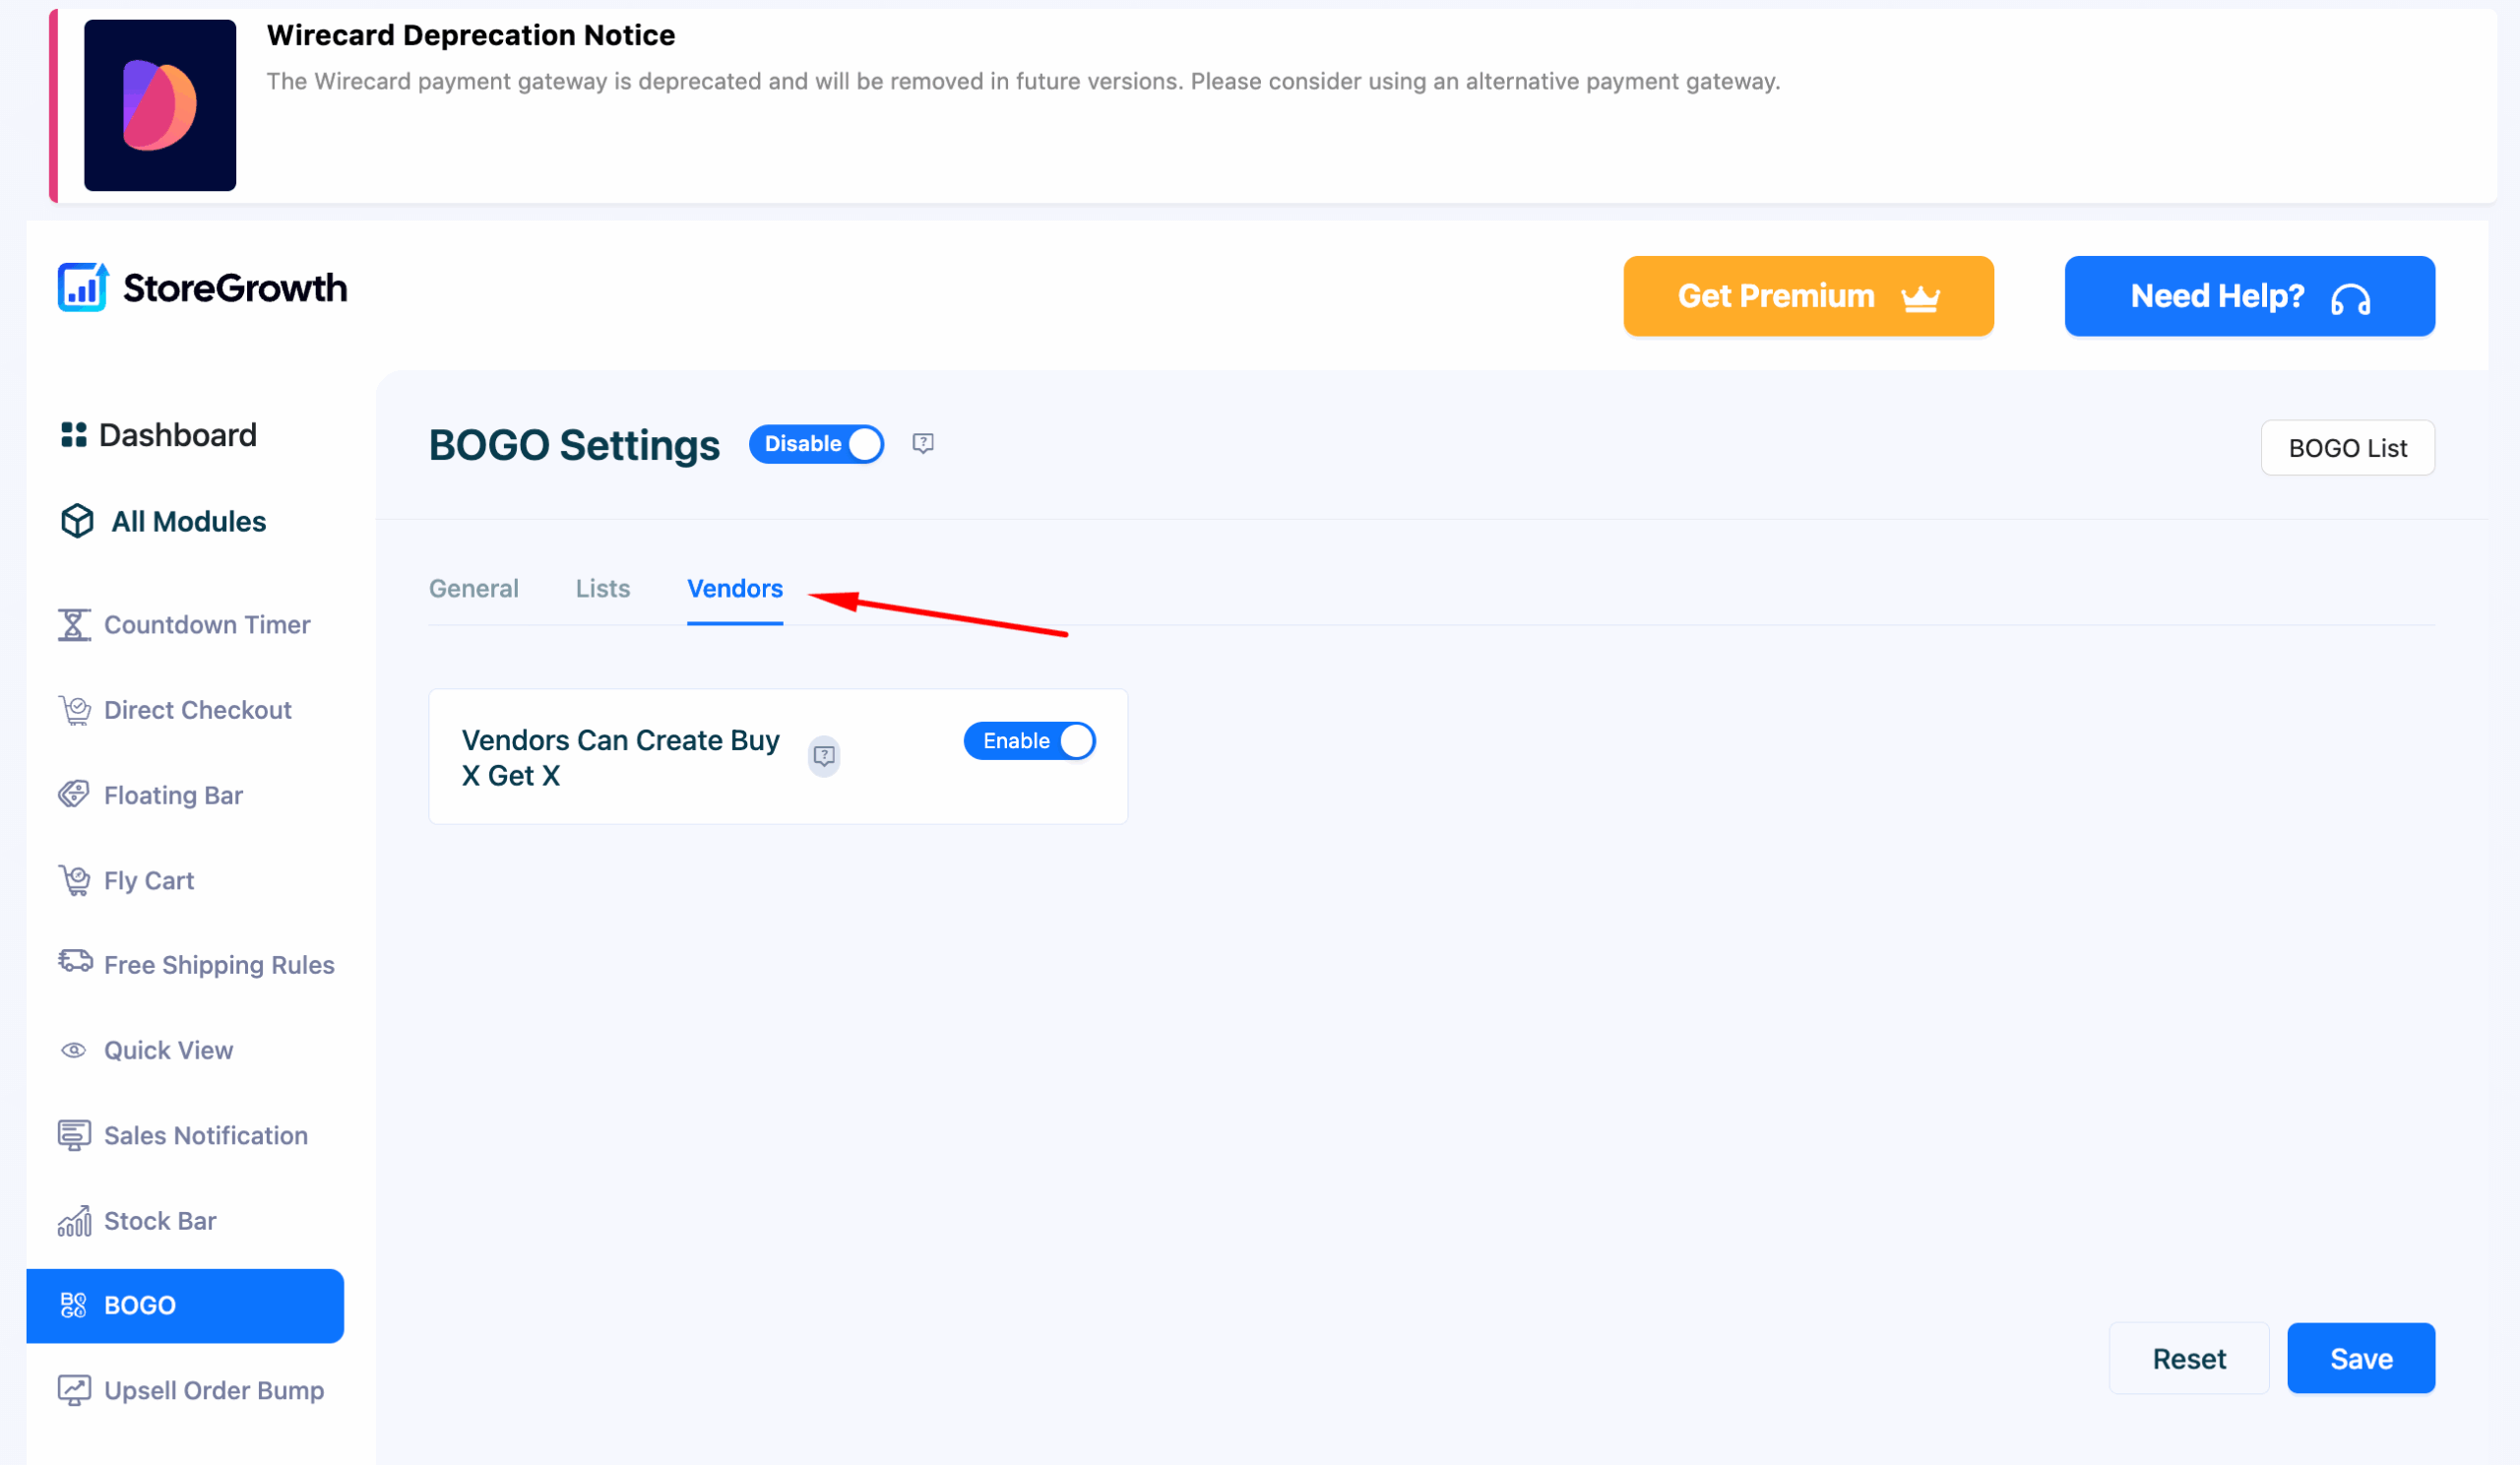Click the Stock Bar chart icon
The image size is (2520, 1465).
74,1221
